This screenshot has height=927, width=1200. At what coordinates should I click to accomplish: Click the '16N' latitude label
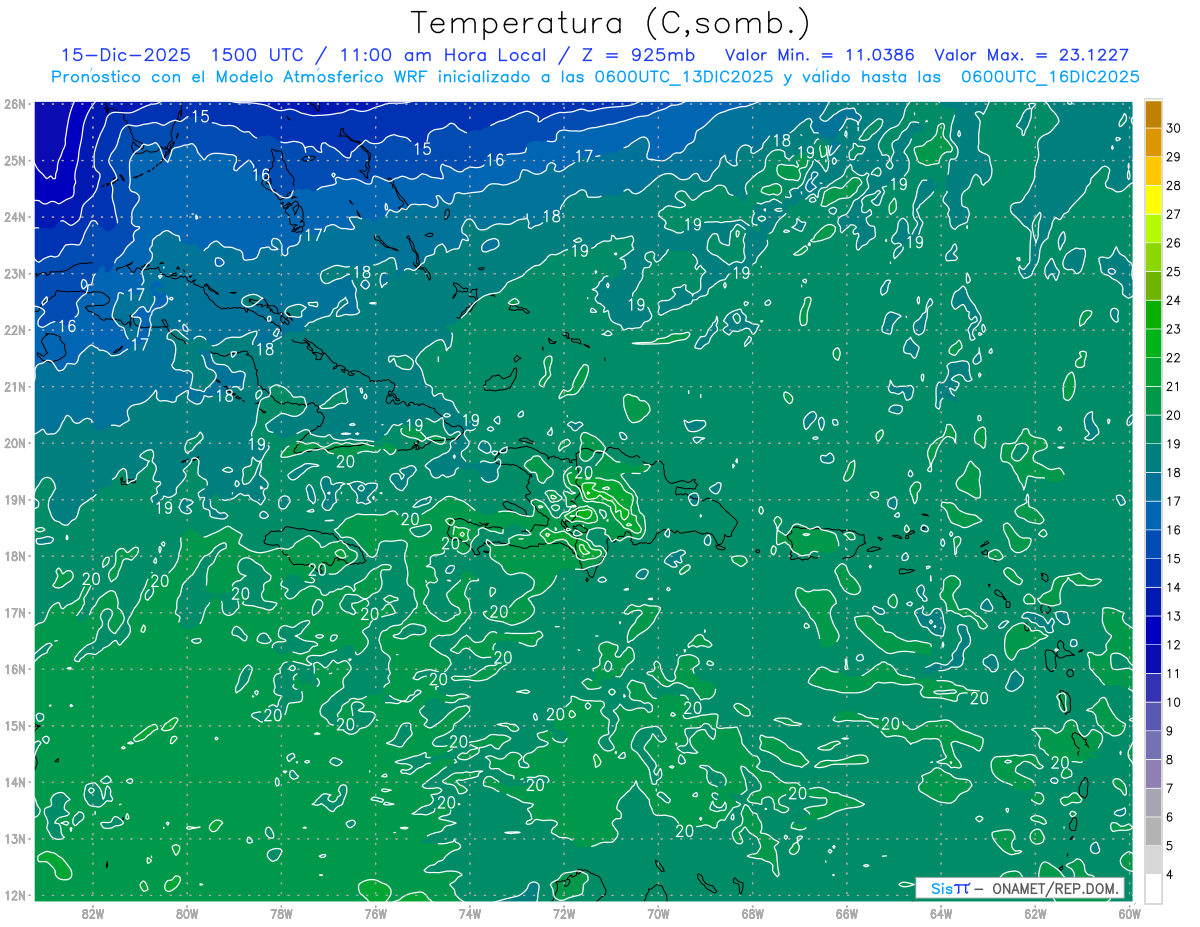click(14, 669)
